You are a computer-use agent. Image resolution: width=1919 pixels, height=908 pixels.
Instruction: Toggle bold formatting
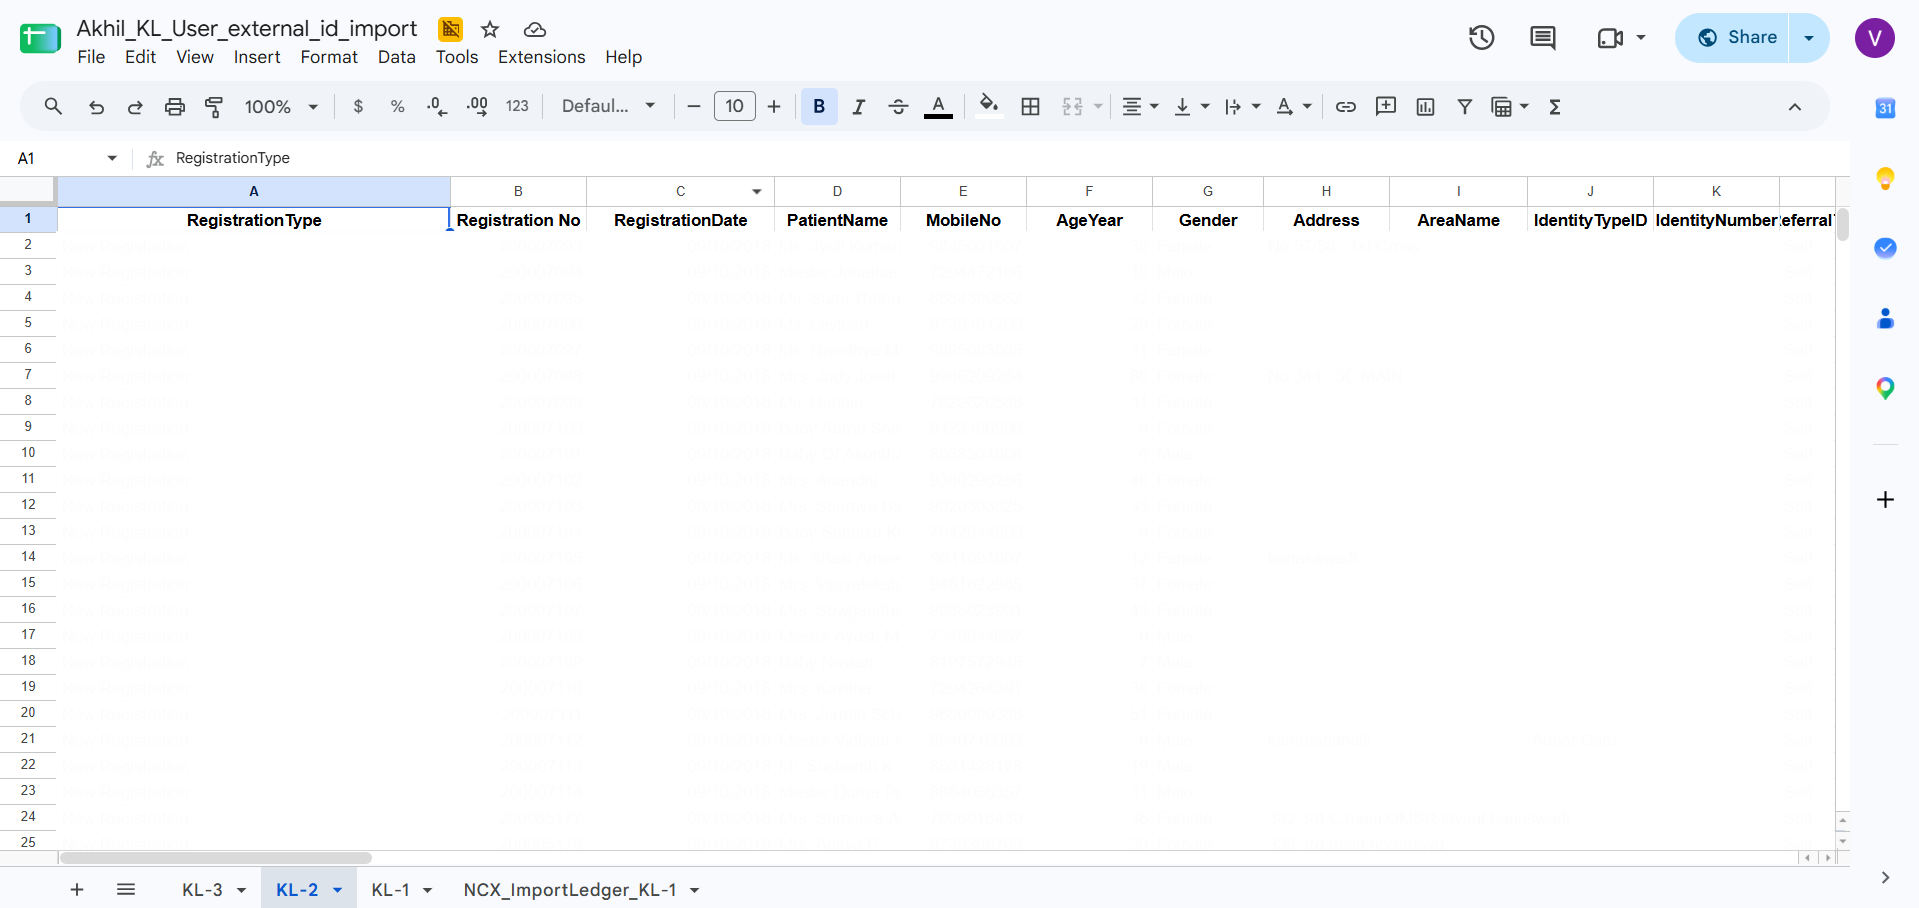(819, 106)
